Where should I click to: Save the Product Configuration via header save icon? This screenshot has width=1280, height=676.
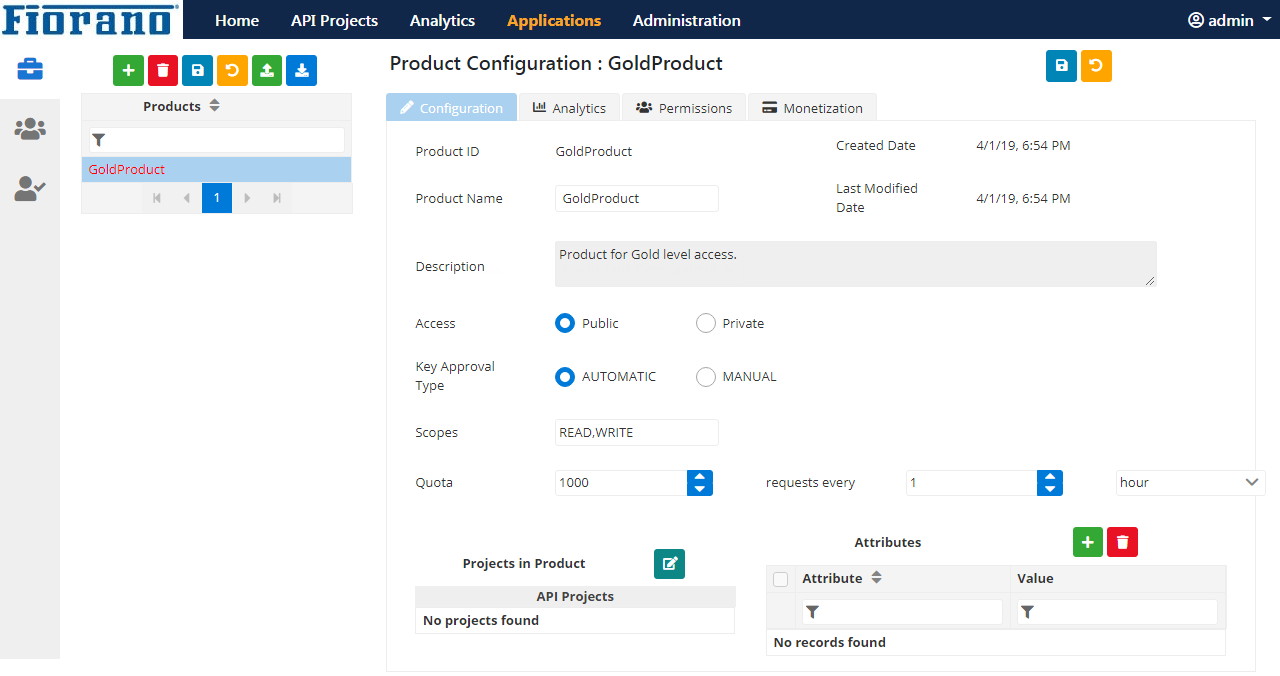pos(1061,66)
